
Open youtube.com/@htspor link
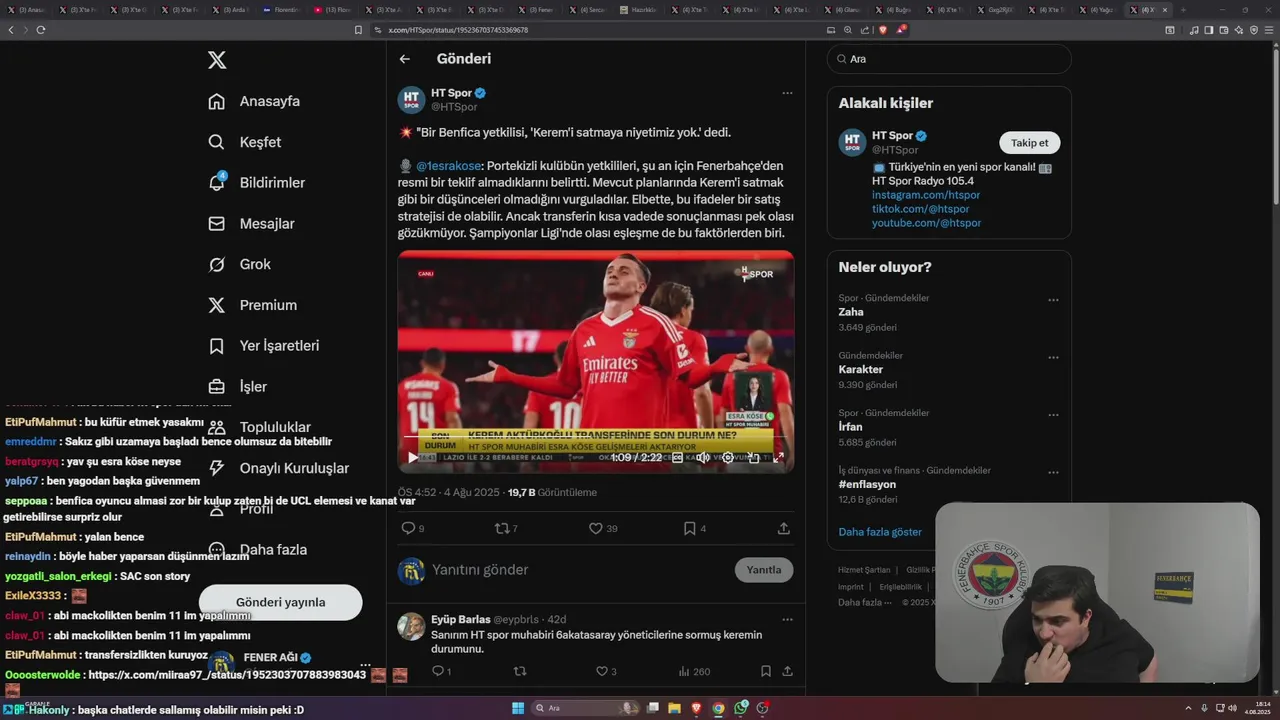pyautogui.click(x=926, y=223)
